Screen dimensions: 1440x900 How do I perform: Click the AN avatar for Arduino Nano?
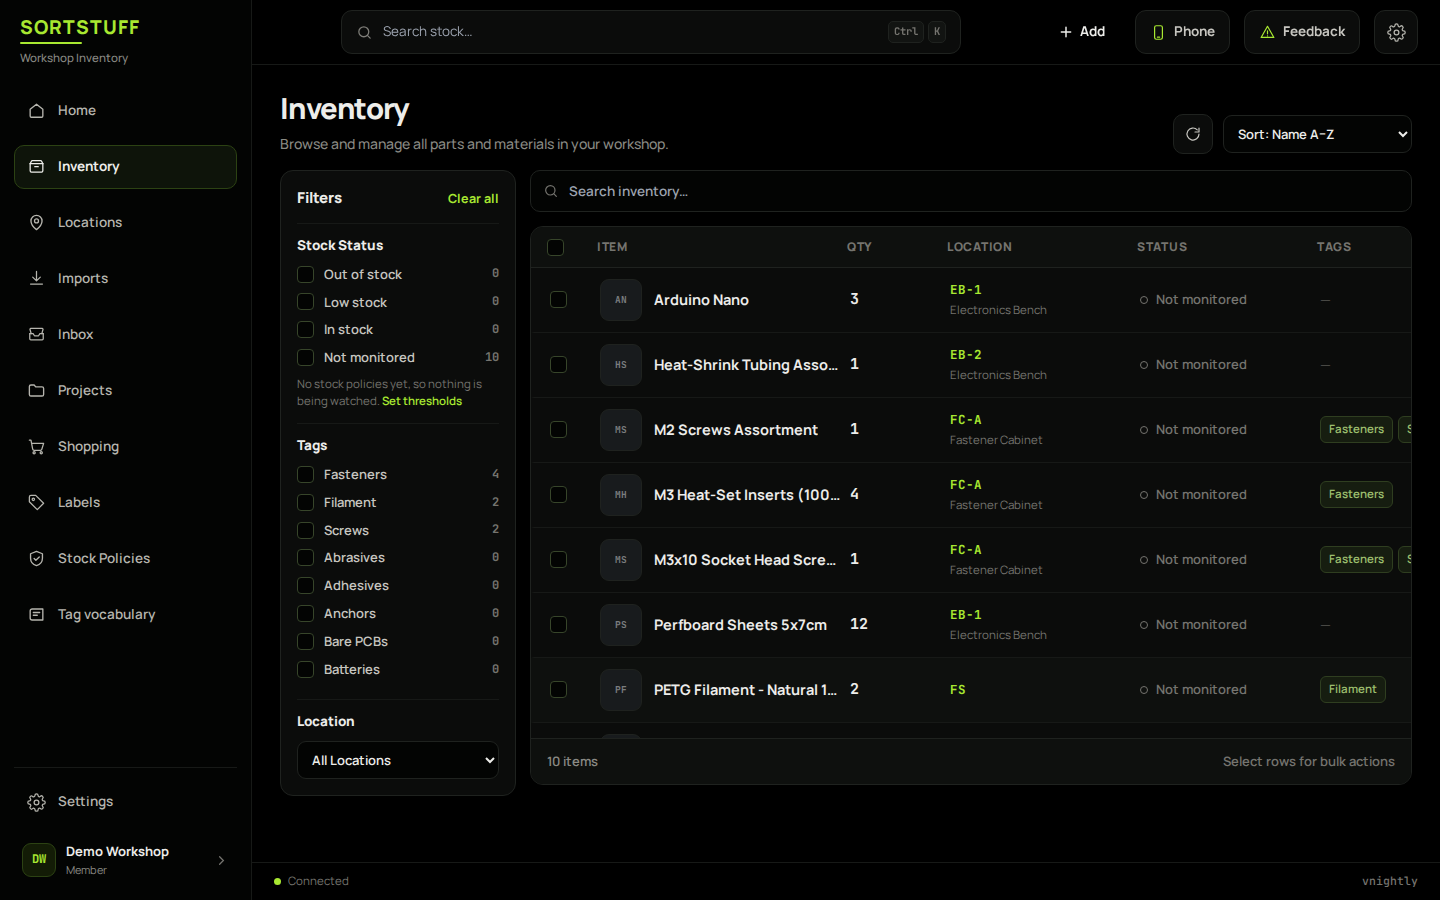tap(621, 300)
